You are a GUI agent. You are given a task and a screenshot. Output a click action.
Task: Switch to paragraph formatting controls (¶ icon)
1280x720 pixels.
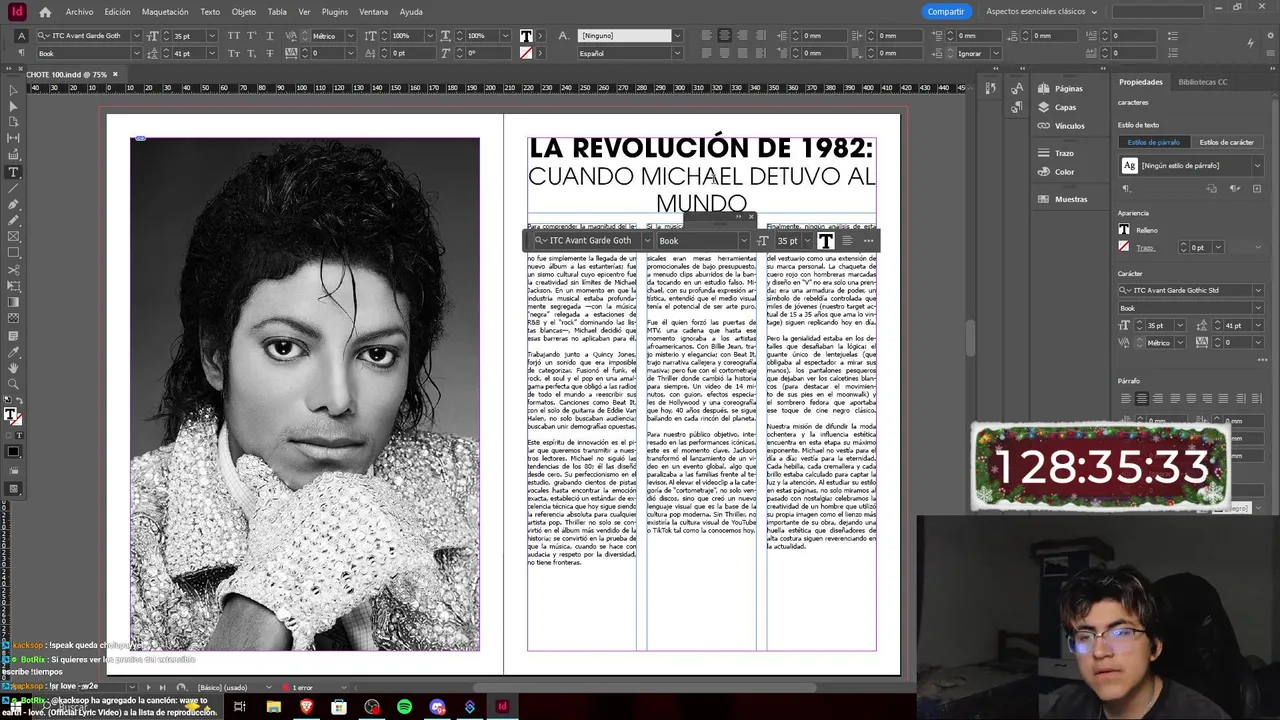click(x=22, y=53)
